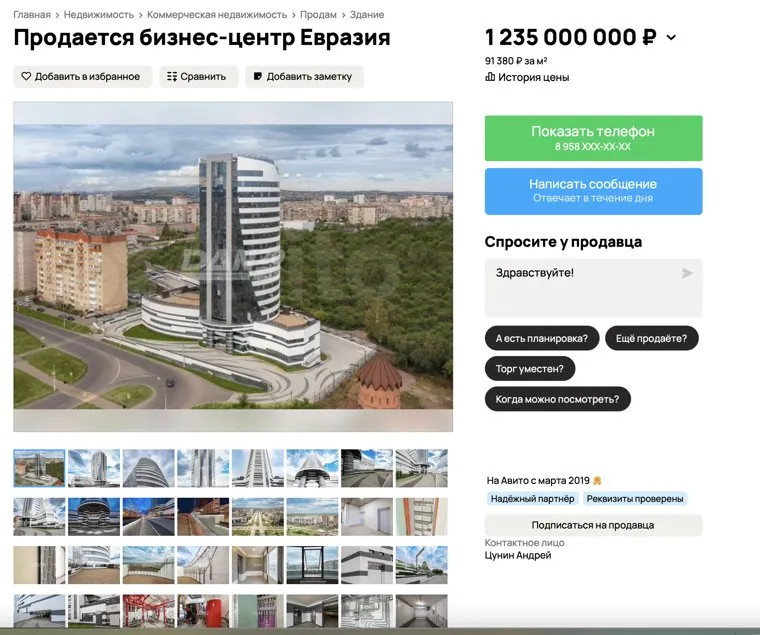760x635 pixels.
Task: Open Главная breadcrumb link
Action: click(32, 15)
